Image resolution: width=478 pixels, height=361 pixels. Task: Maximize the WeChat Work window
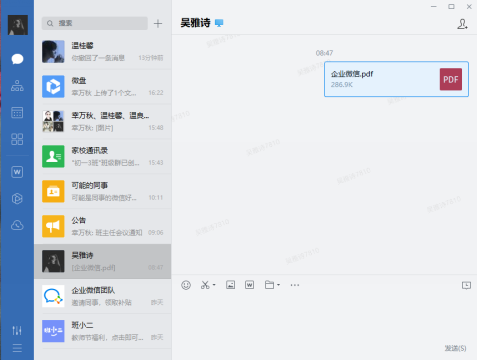(451, 7)
